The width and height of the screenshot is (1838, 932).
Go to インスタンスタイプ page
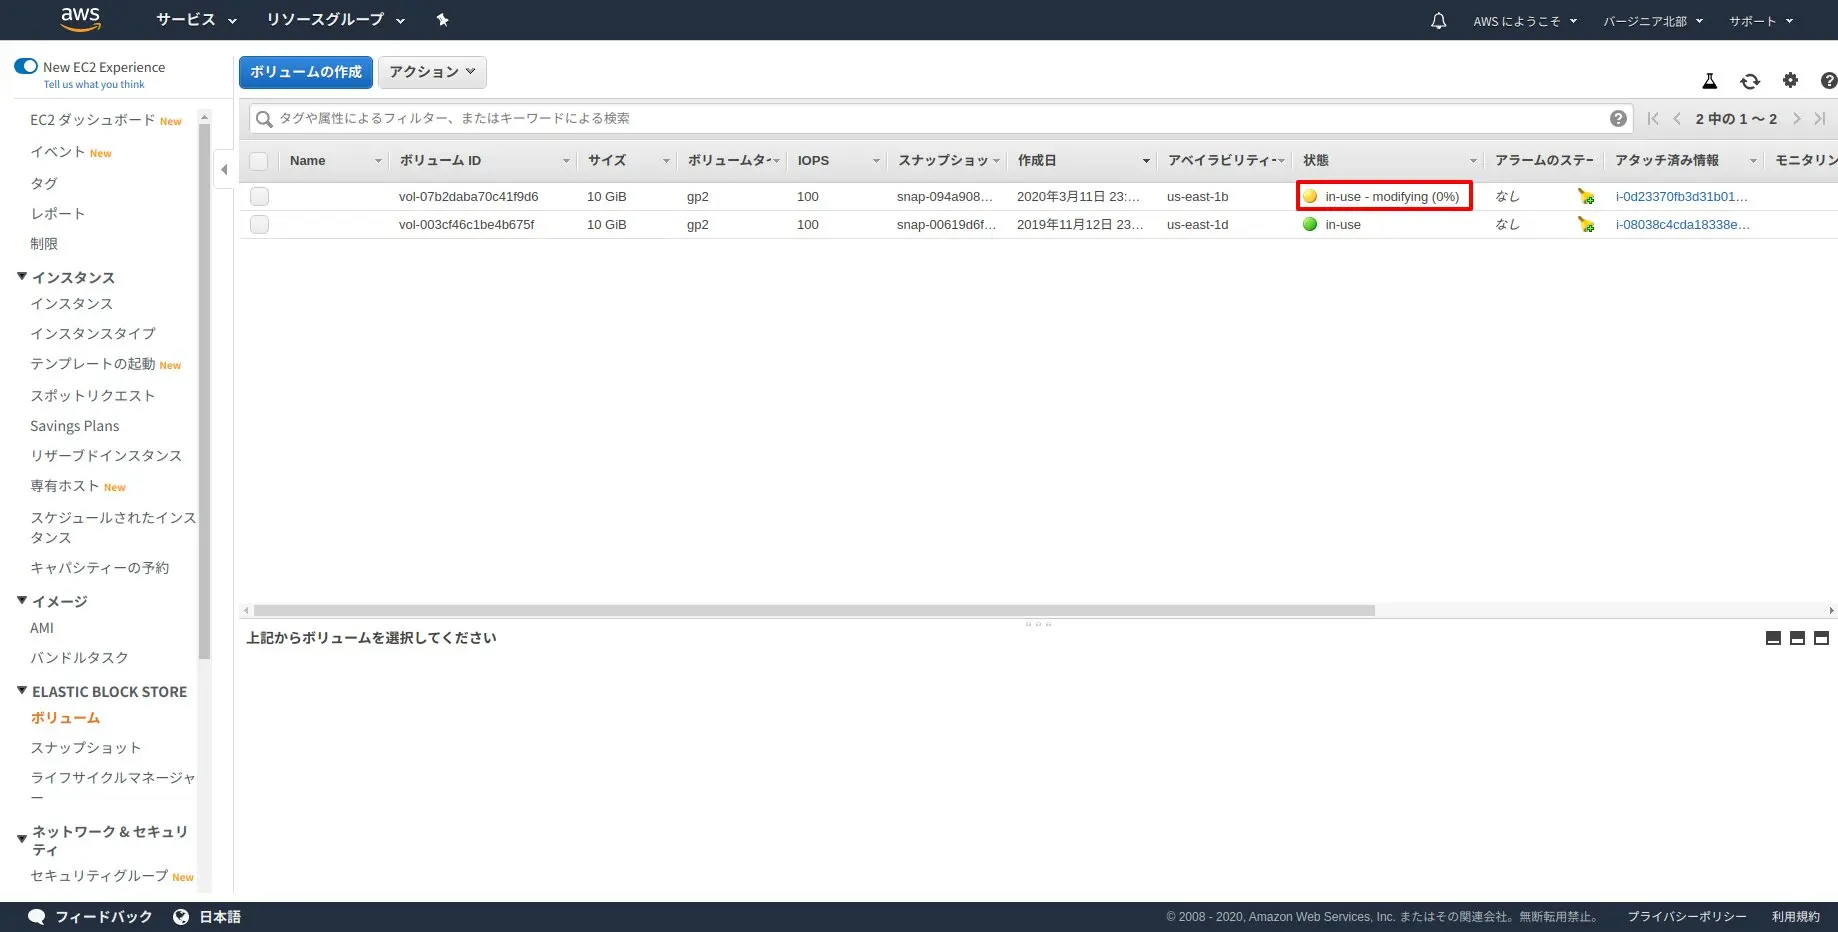(93, 334)
